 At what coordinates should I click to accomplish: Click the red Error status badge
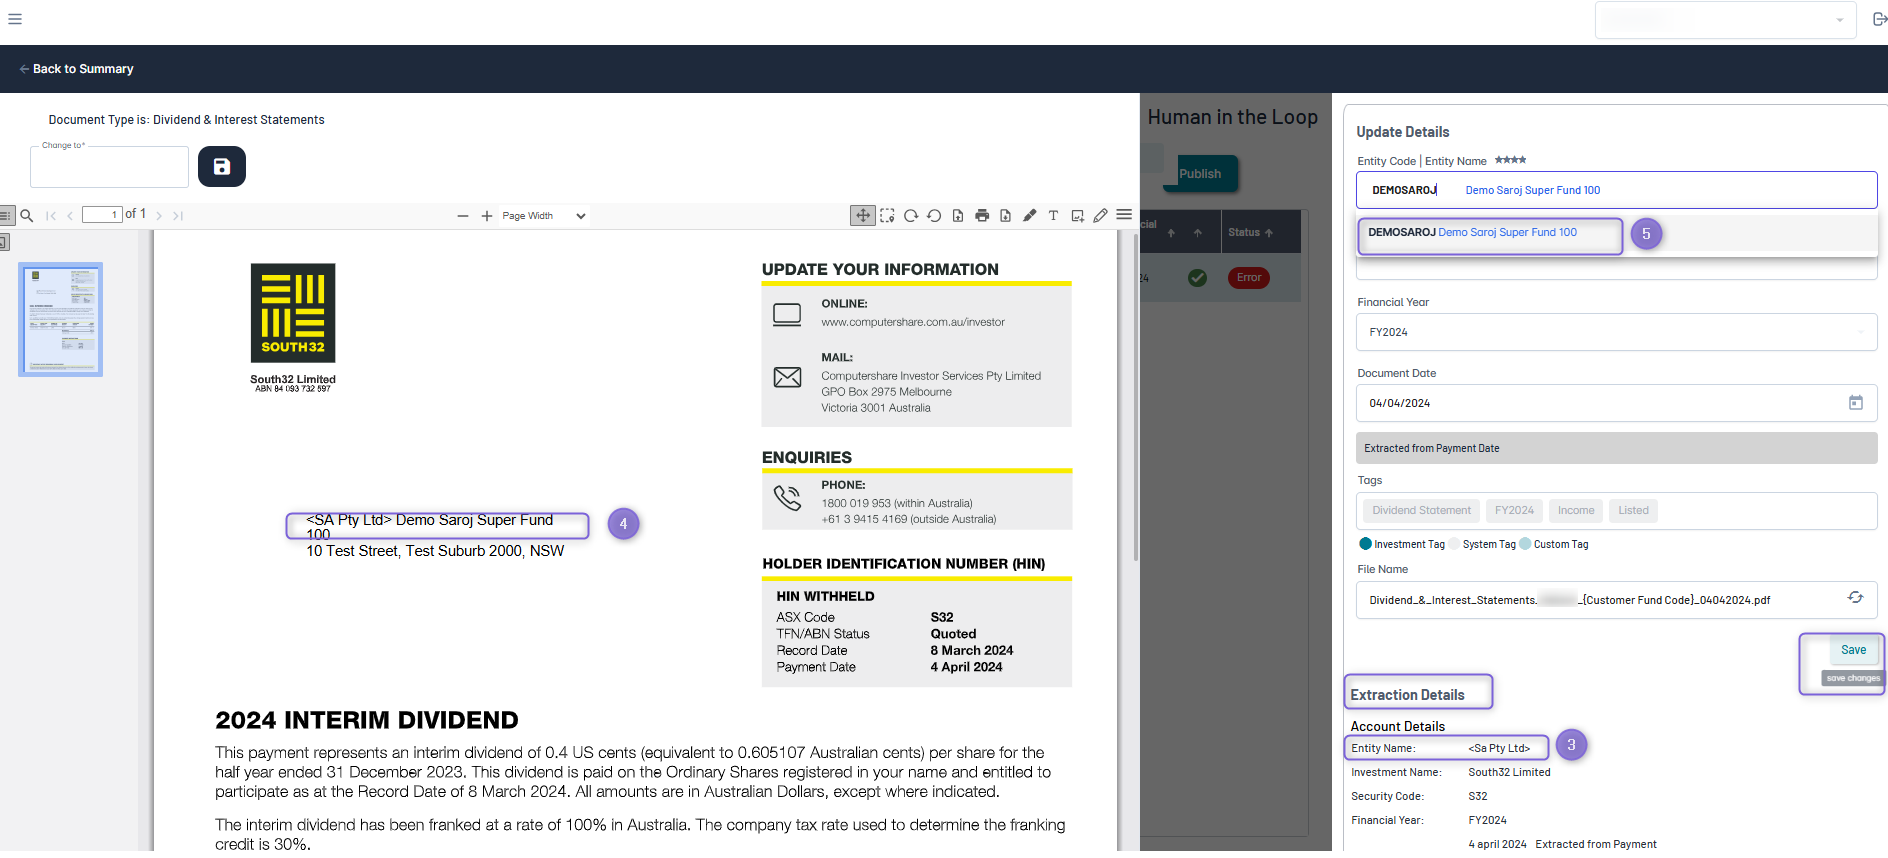click(x=1249, y=278)
